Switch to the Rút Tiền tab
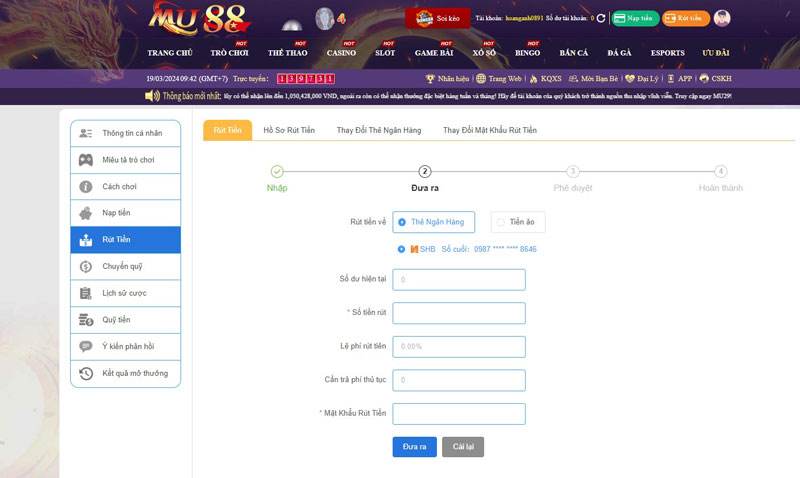Viewport: 800px width, 478px height. coord(228,130)
